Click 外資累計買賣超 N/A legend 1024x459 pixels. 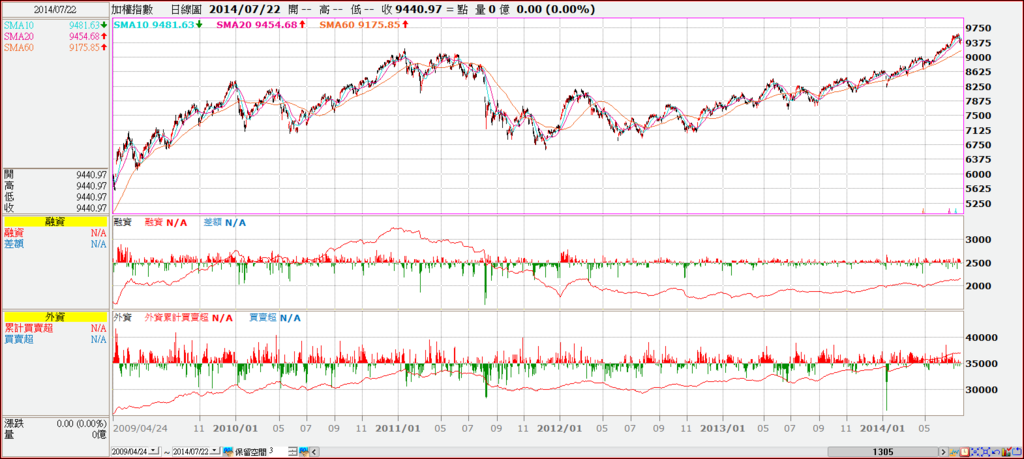click(x=189, y=317)
